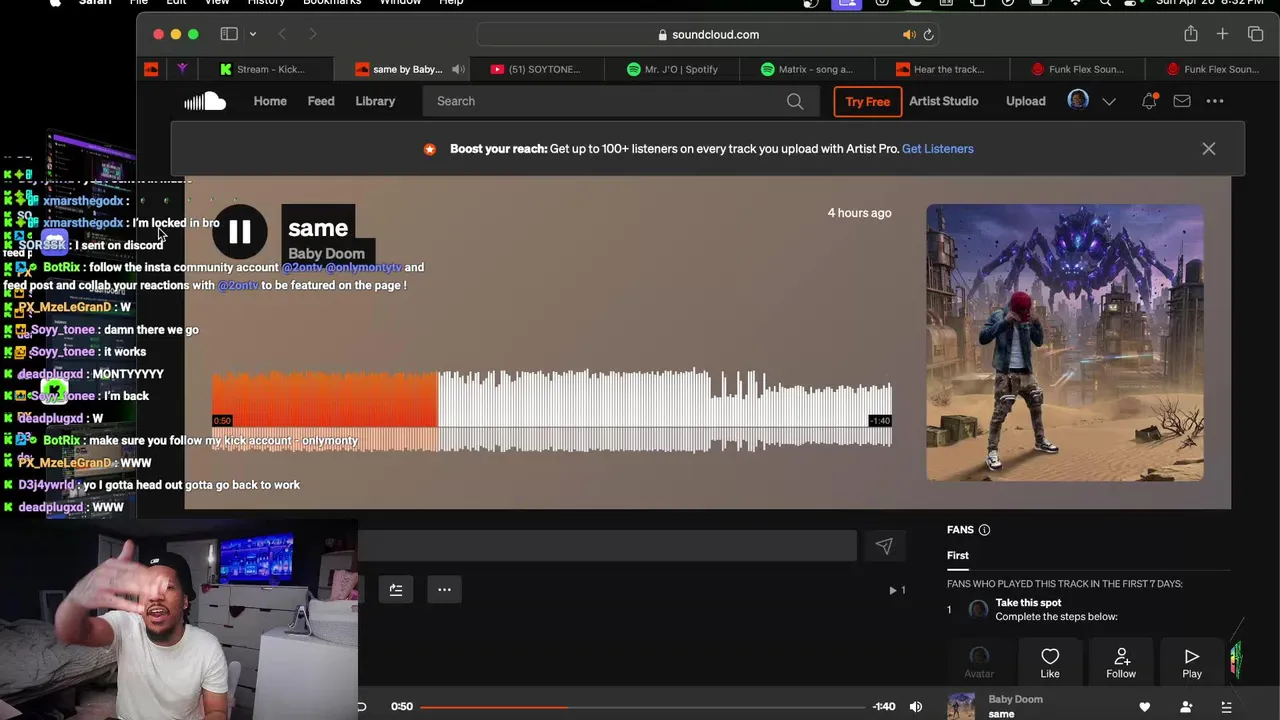Click the -1:40 remaining time in bottom bar
The height and width of the screenshot is (720, 1280).
[884, 707]
